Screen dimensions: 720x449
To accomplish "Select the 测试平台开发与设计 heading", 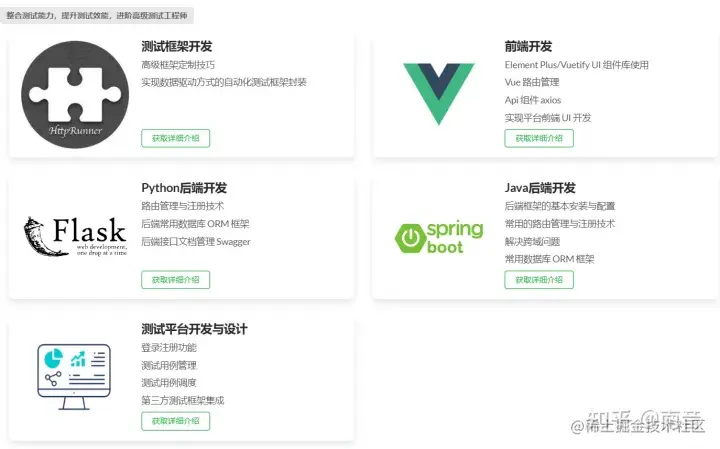I will [194, 329].
